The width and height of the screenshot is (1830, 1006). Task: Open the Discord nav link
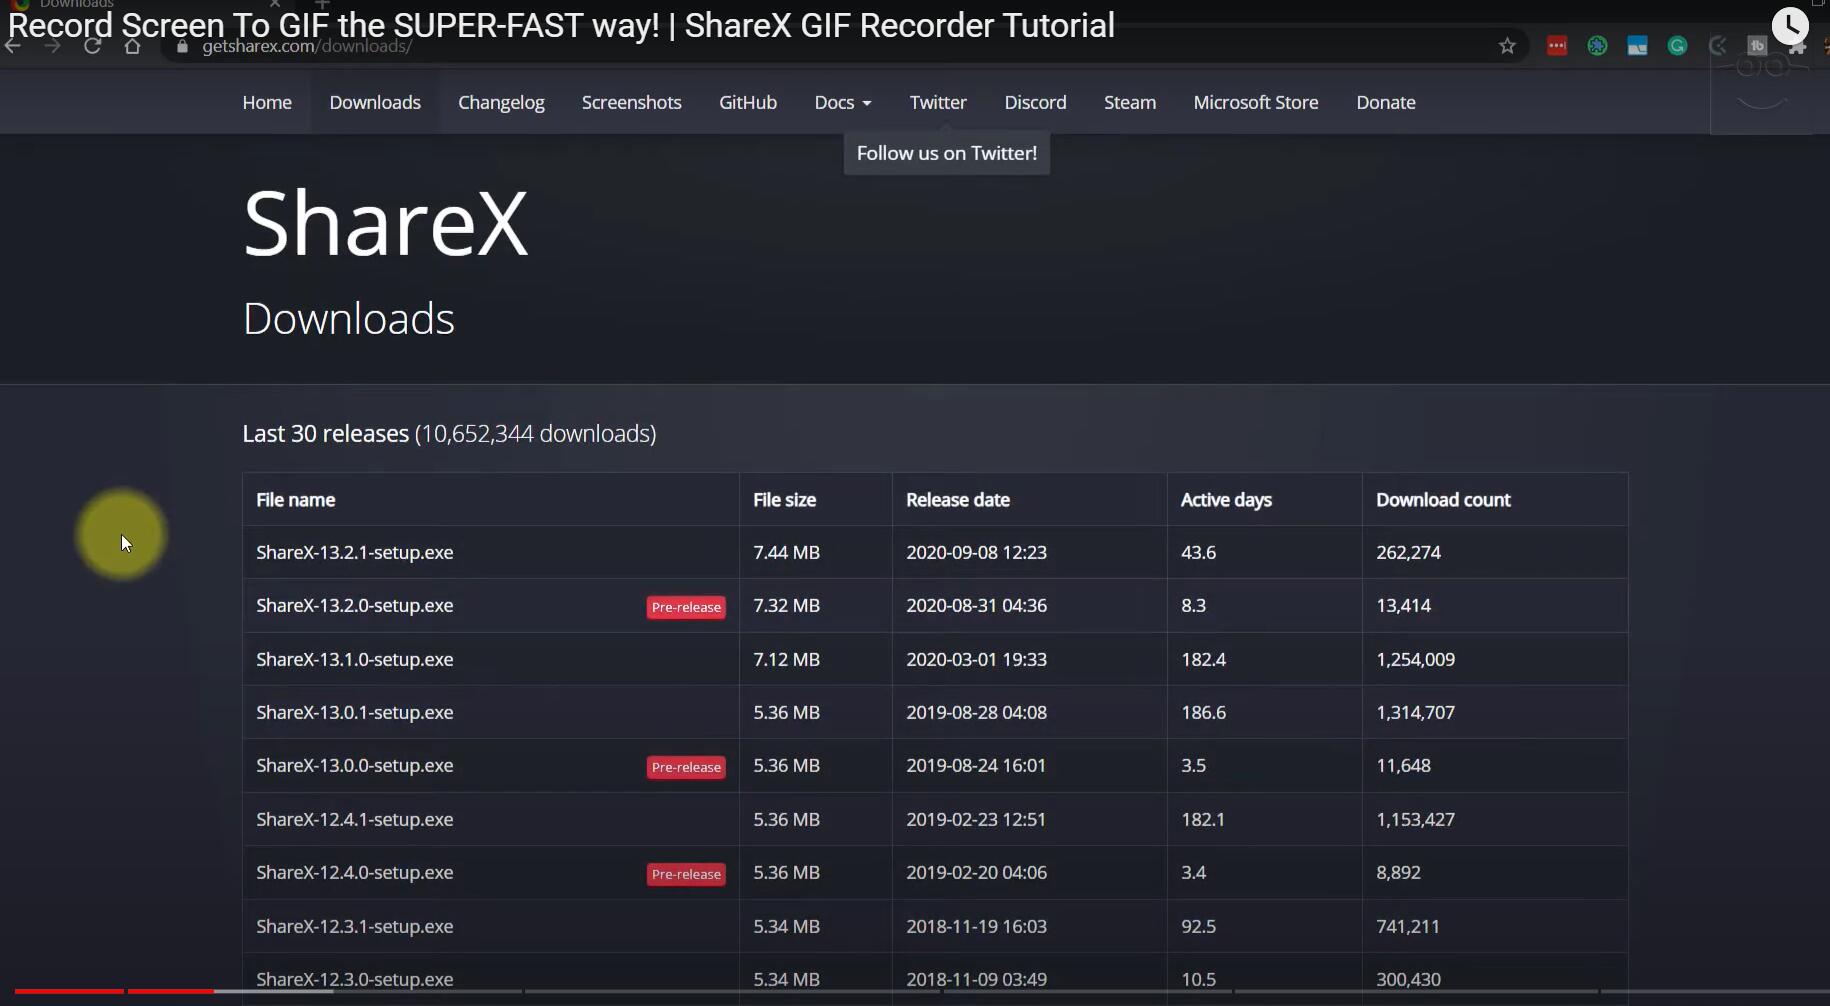1035,102
